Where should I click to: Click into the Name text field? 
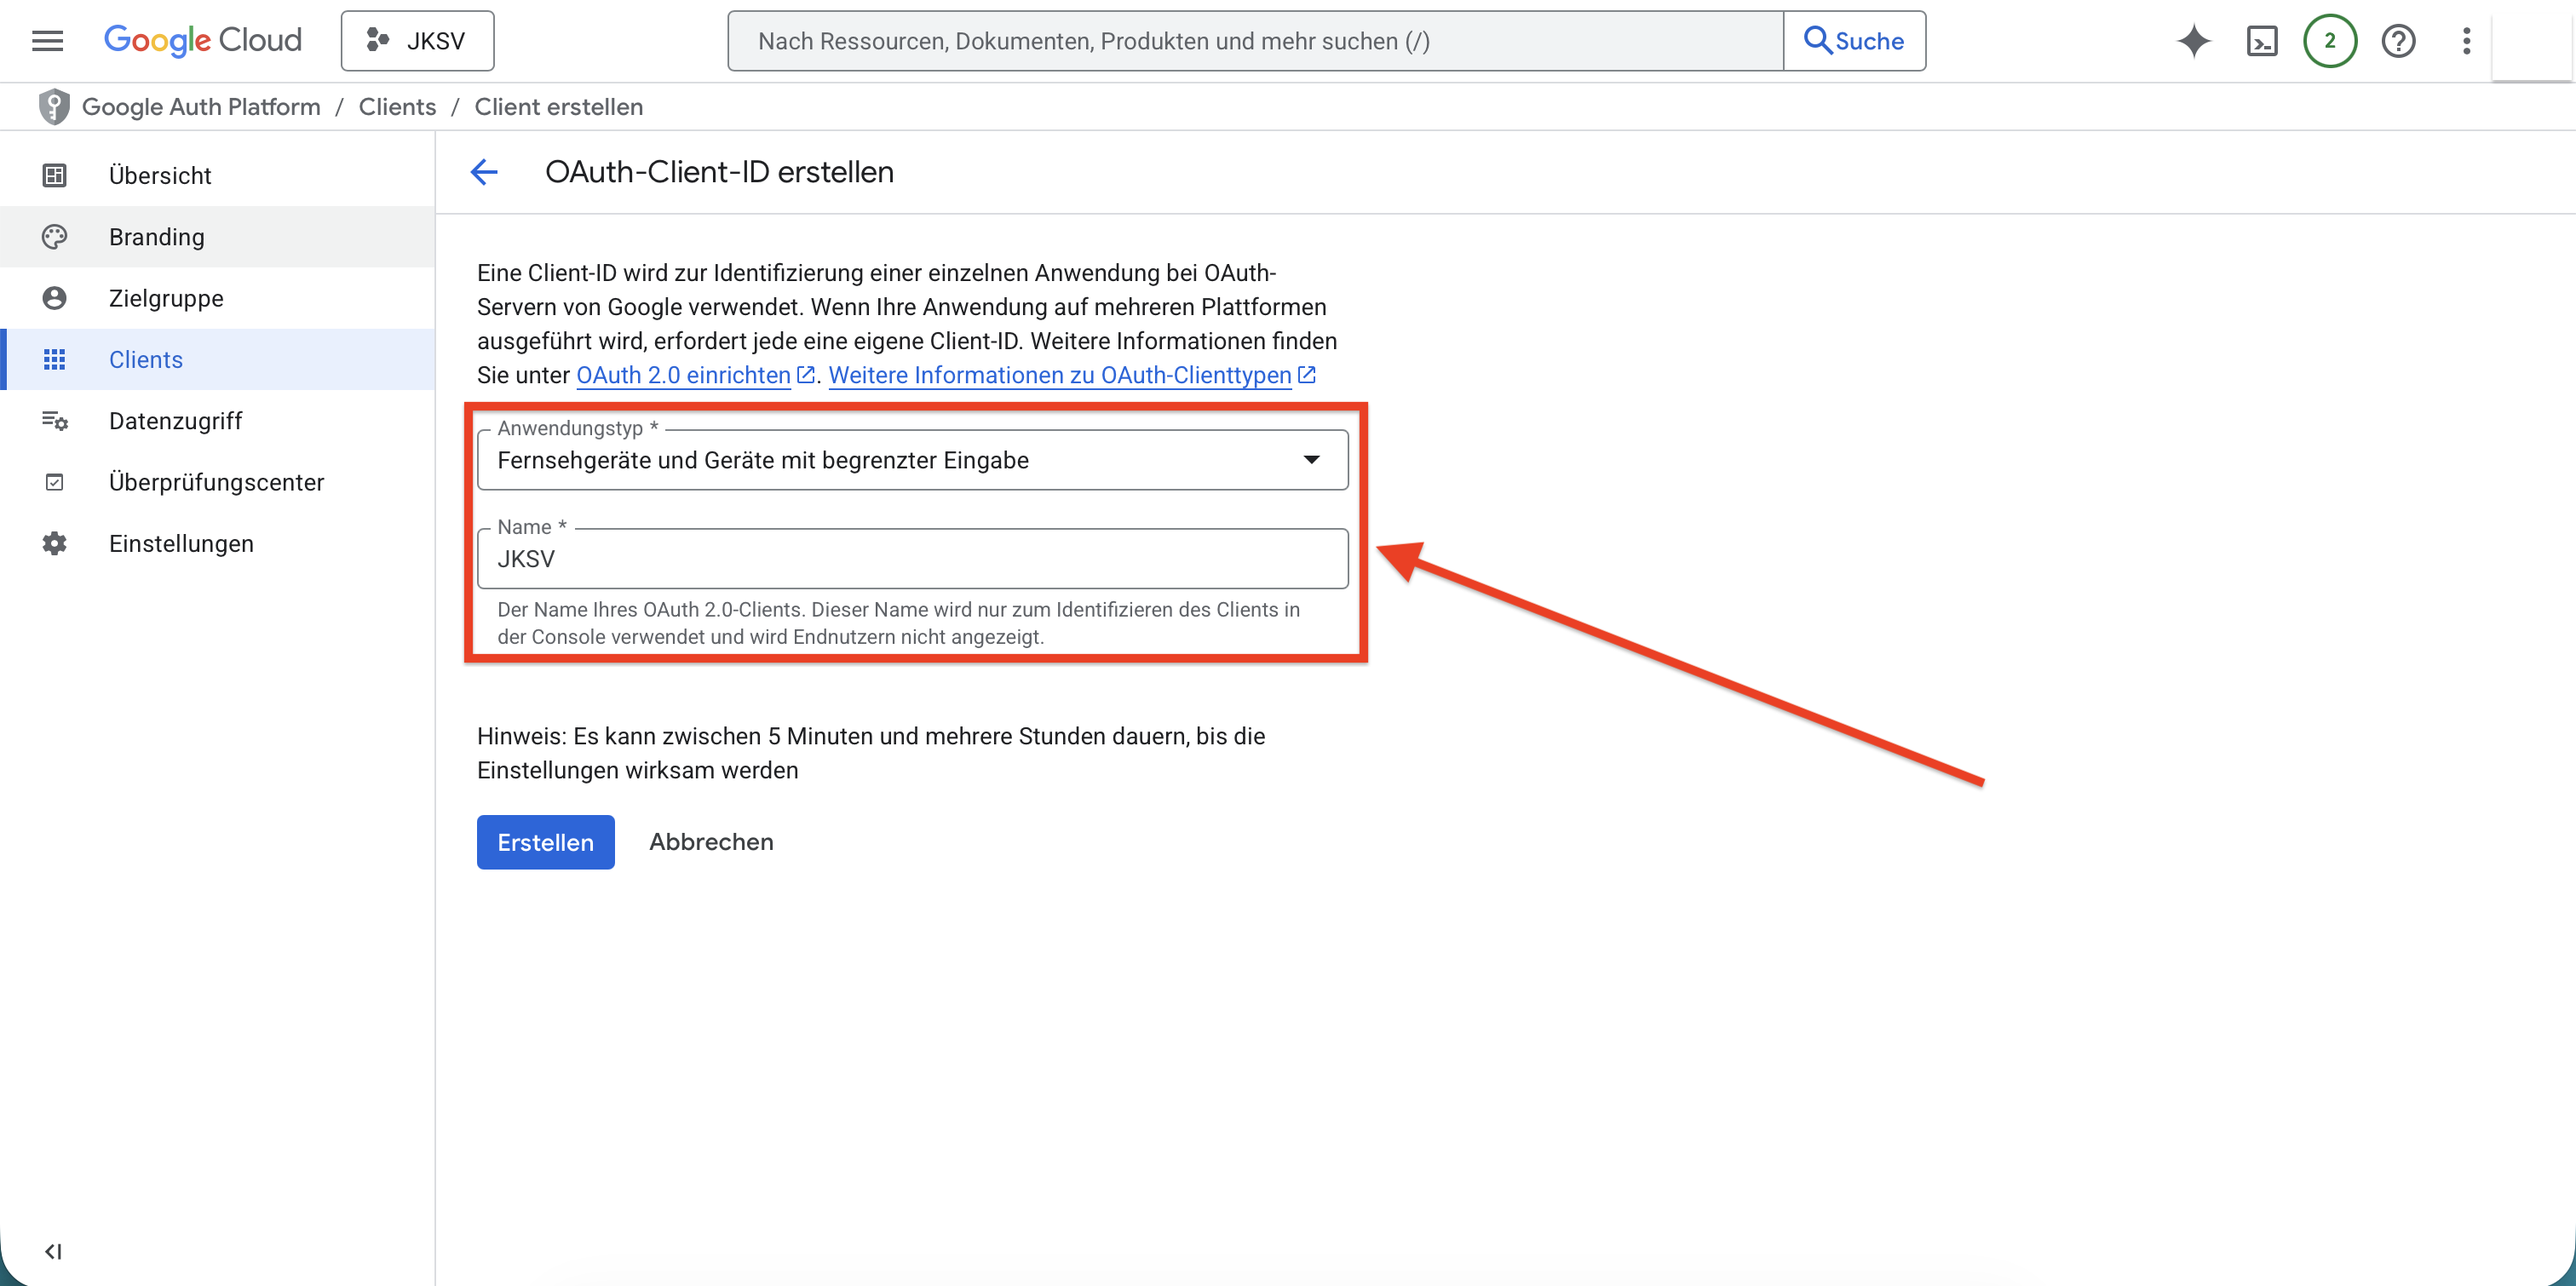(x=912, y=559)
